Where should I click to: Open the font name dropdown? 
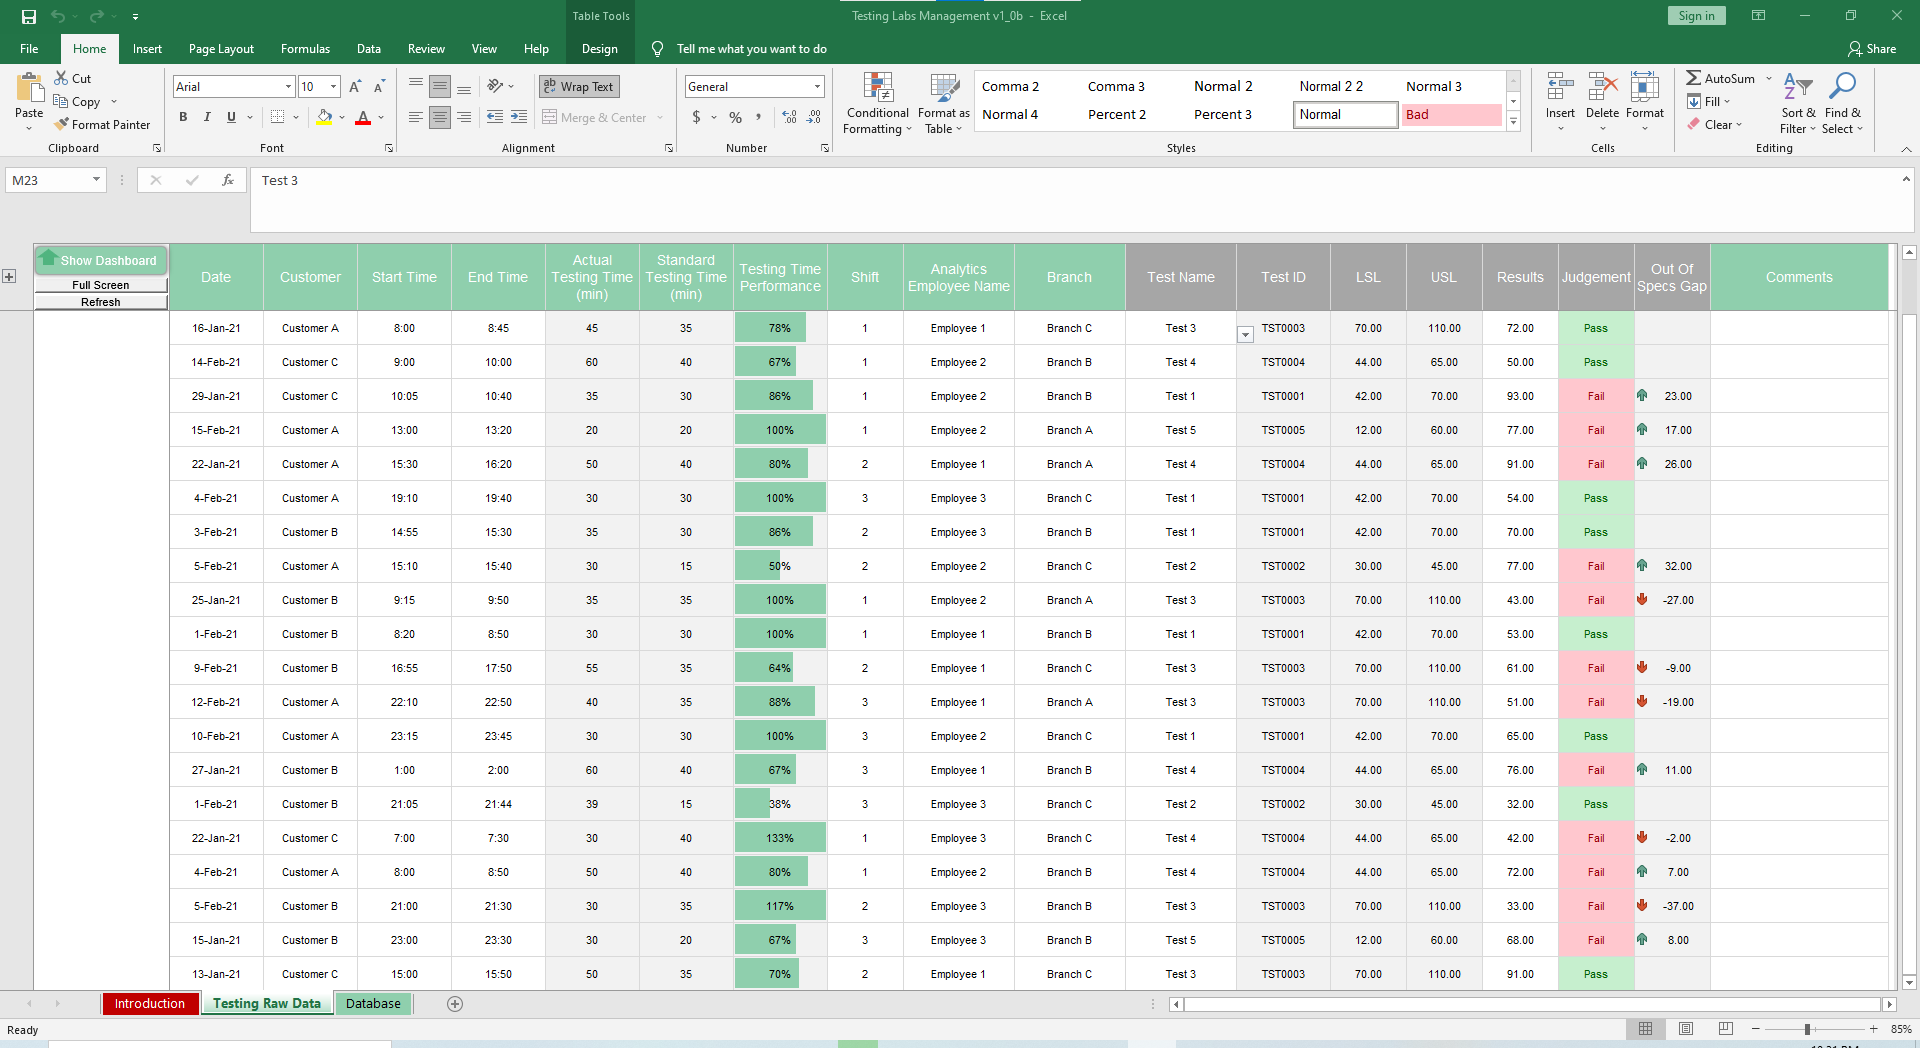(288, 87)
